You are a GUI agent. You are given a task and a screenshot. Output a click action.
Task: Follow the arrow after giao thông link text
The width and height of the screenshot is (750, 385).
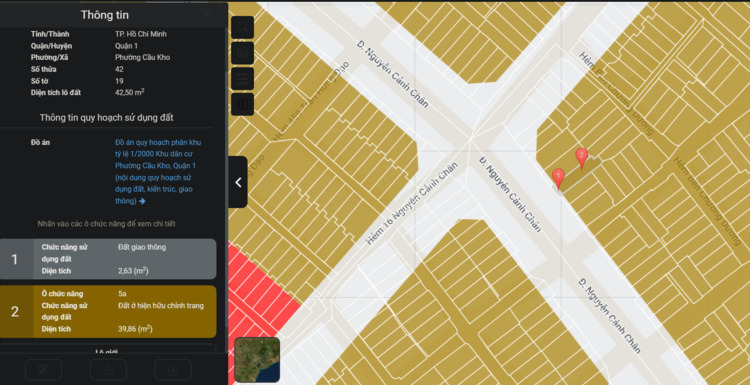pos(142,201)
